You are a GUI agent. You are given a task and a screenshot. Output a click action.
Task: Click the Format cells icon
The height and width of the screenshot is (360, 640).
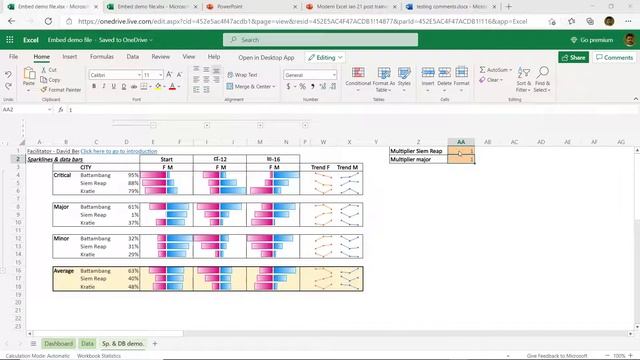click(461, 73)
